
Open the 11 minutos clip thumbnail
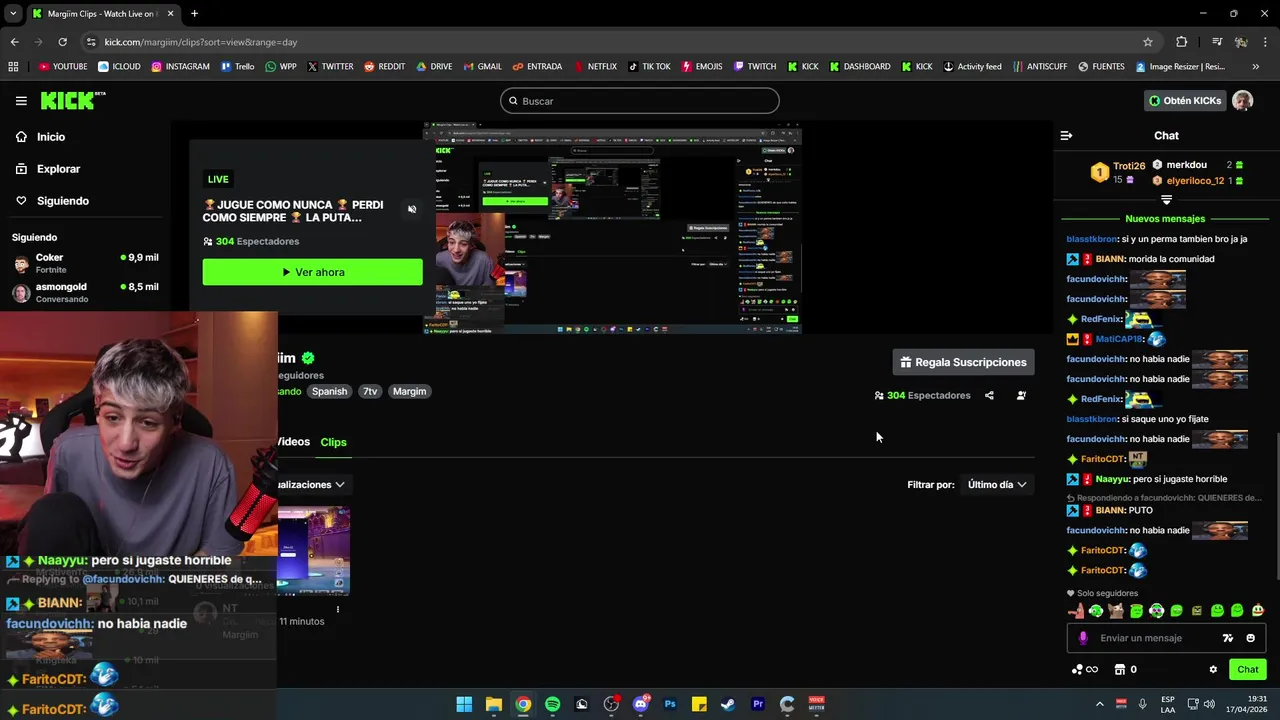tap(313, 551)
